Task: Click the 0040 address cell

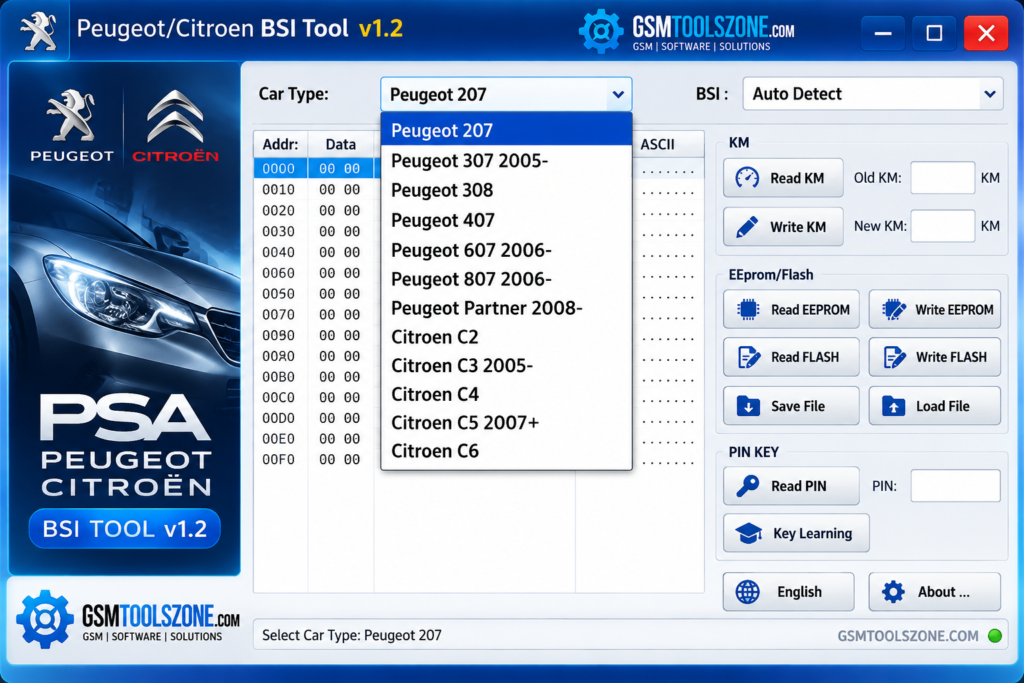Action: coord(278,252)
